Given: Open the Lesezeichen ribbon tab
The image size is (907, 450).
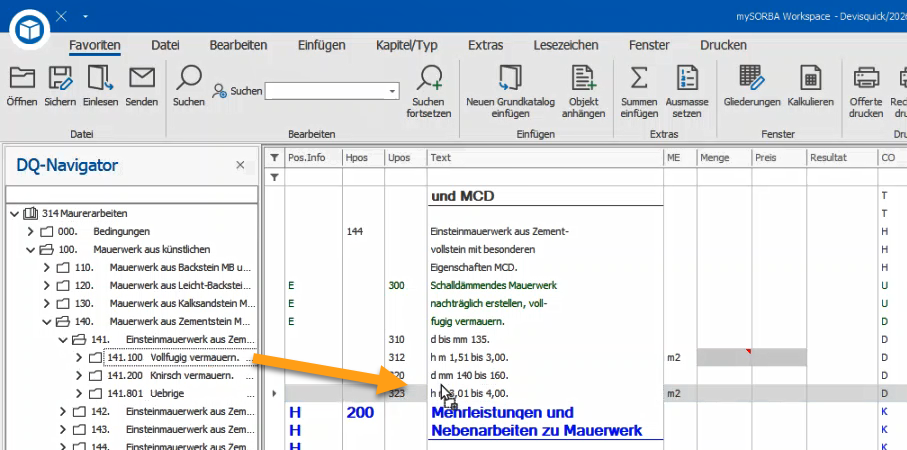Looking at the screenshot, I should 566,45.
